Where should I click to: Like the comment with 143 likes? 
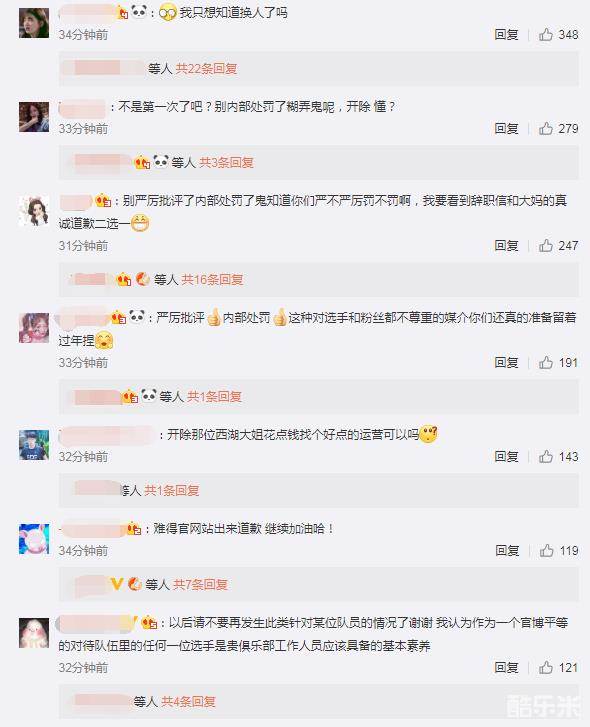pyautogui.click(x=546, y=456)
